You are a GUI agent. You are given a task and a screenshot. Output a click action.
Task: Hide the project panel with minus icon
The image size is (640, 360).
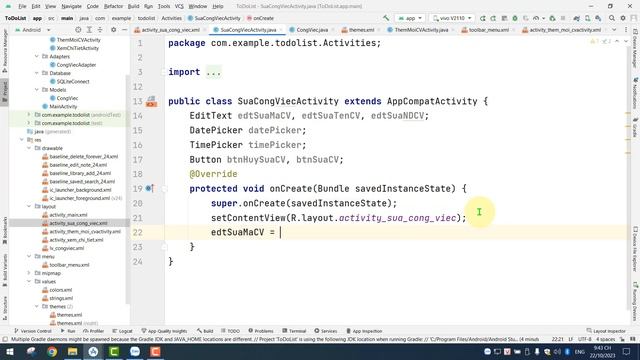124,30
